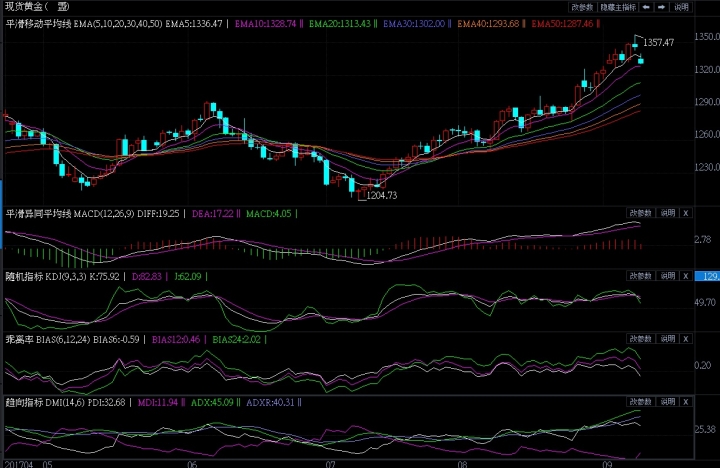Click the 1350.00 price axis label

click(x=707, y=36)
